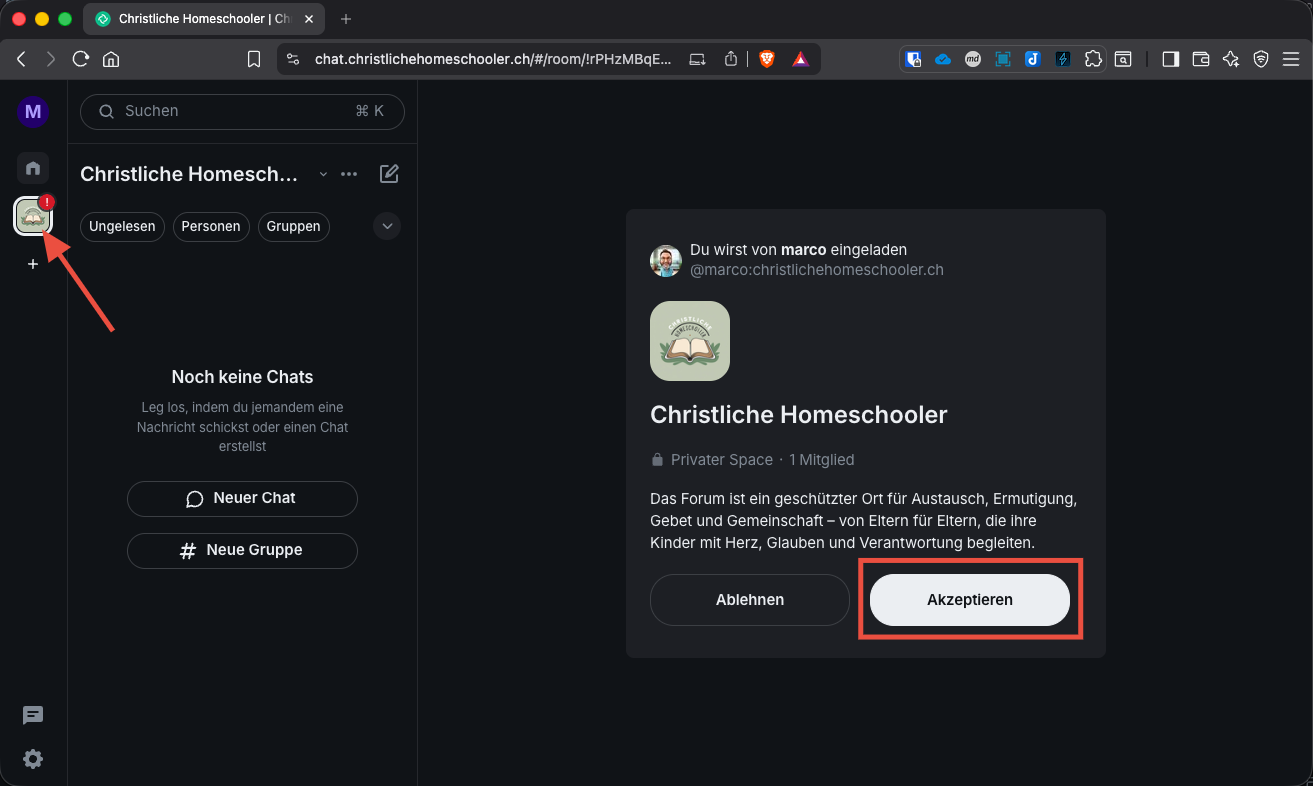The image size is (1313, 786).
Task: Click the Home space icon in sidebar
Action: click(x=32, y=168)
